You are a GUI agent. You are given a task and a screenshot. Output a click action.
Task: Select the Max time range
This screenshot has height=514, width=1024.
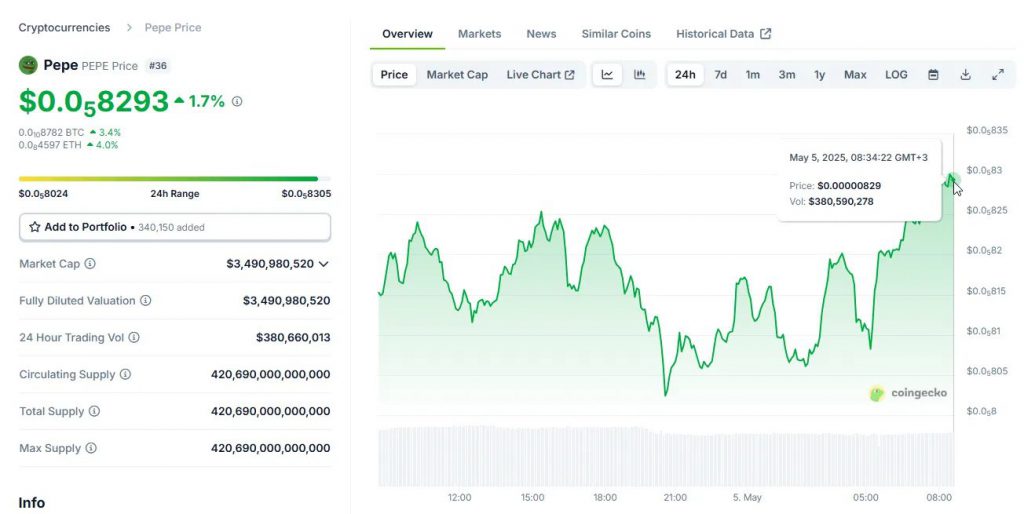tap(855, 74)
